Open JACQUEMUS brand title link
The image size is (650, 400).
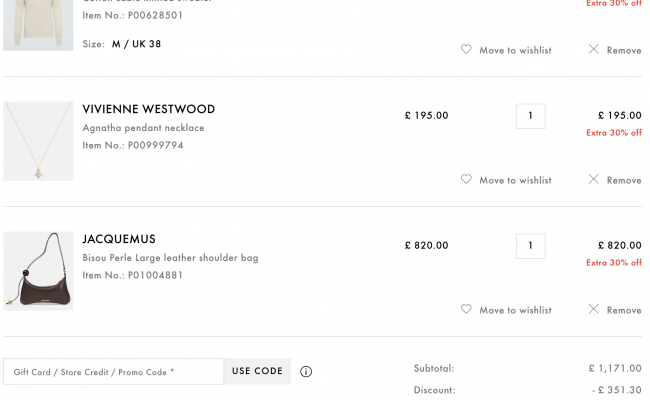tap(119, 239)
